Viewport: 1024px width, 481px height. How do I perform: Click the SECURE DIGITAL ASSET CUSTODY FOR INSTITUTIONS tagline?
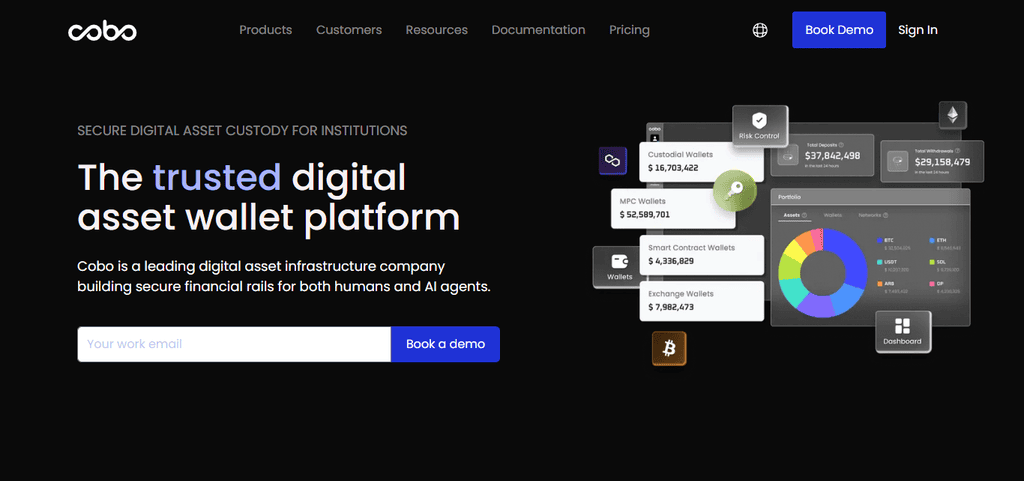(242, 131)
